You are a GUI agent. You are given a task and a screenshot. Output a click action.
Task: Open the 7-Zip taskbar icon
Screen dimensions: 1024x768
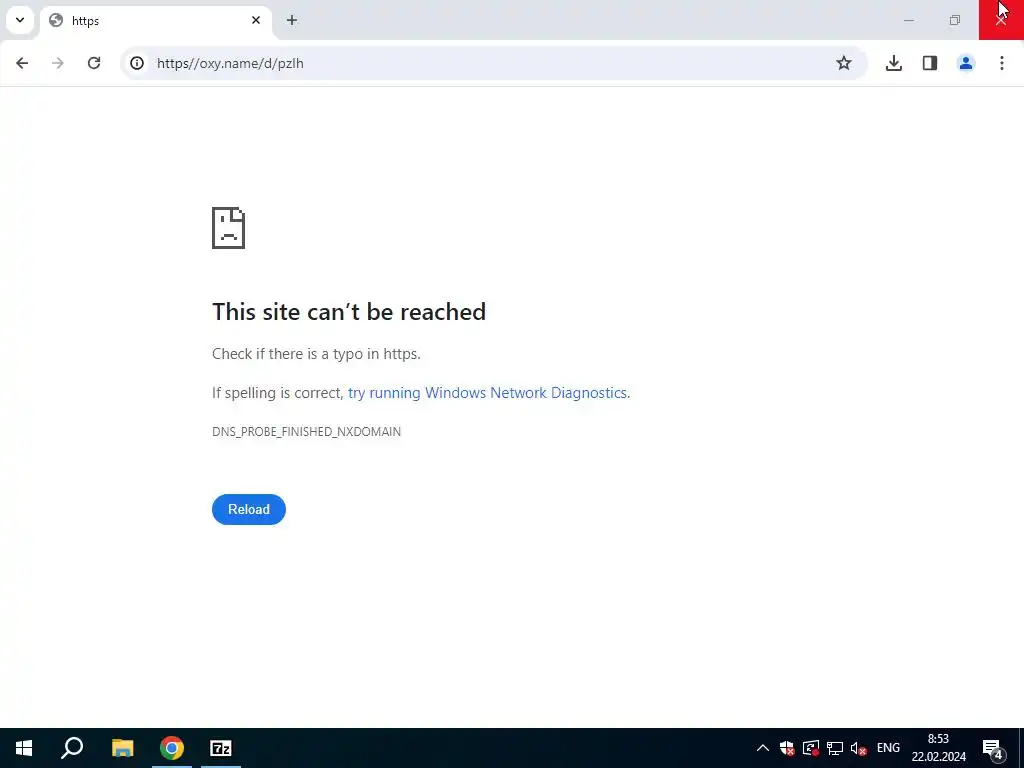221,748
